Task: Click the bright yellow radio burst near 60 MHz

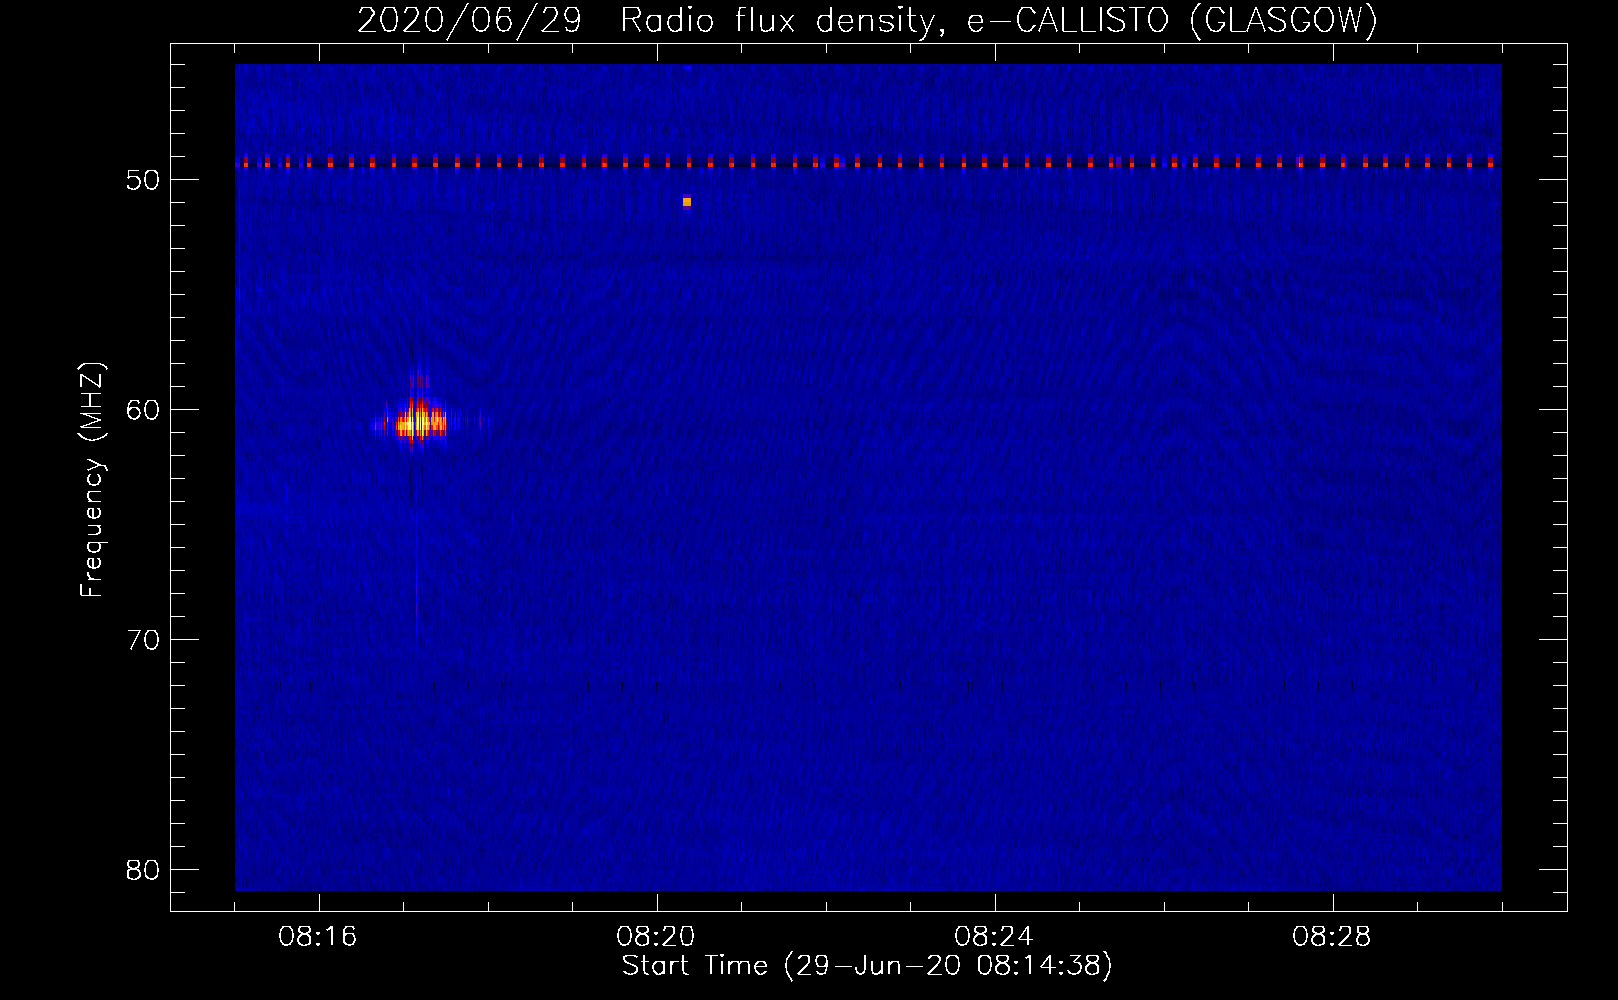Action: tap(420, 423)
